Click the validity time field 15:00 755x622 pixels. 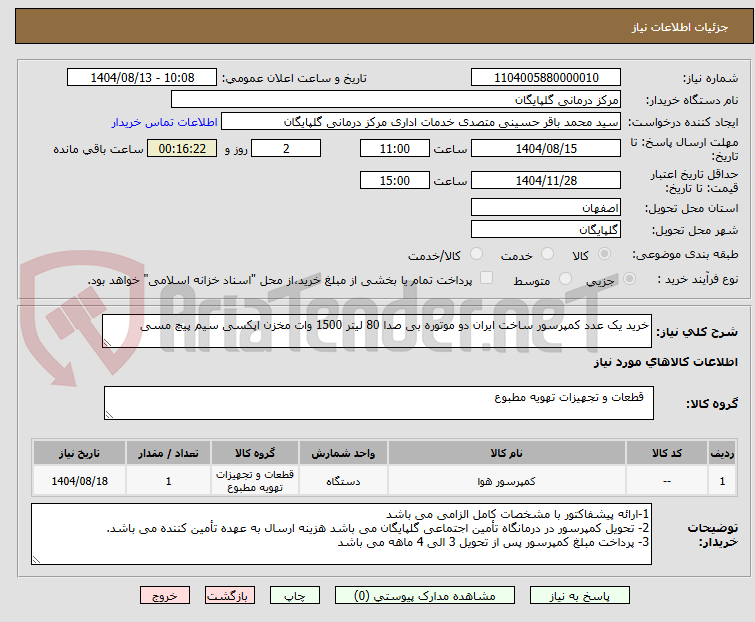pos(394,181)
